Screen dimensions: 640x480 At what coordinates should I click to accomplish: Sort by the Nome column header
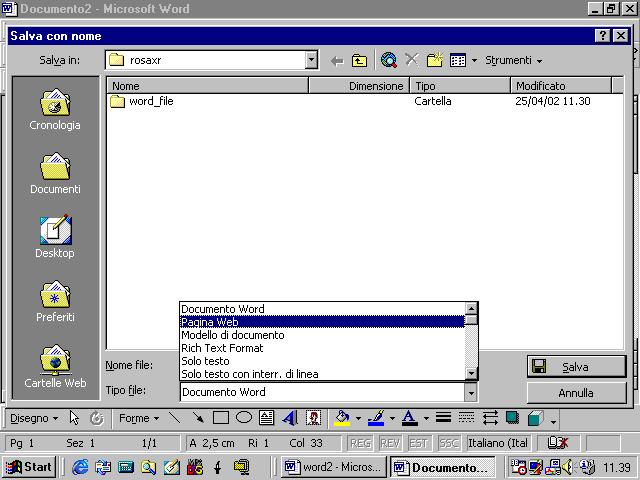click(x=207, y=86)
